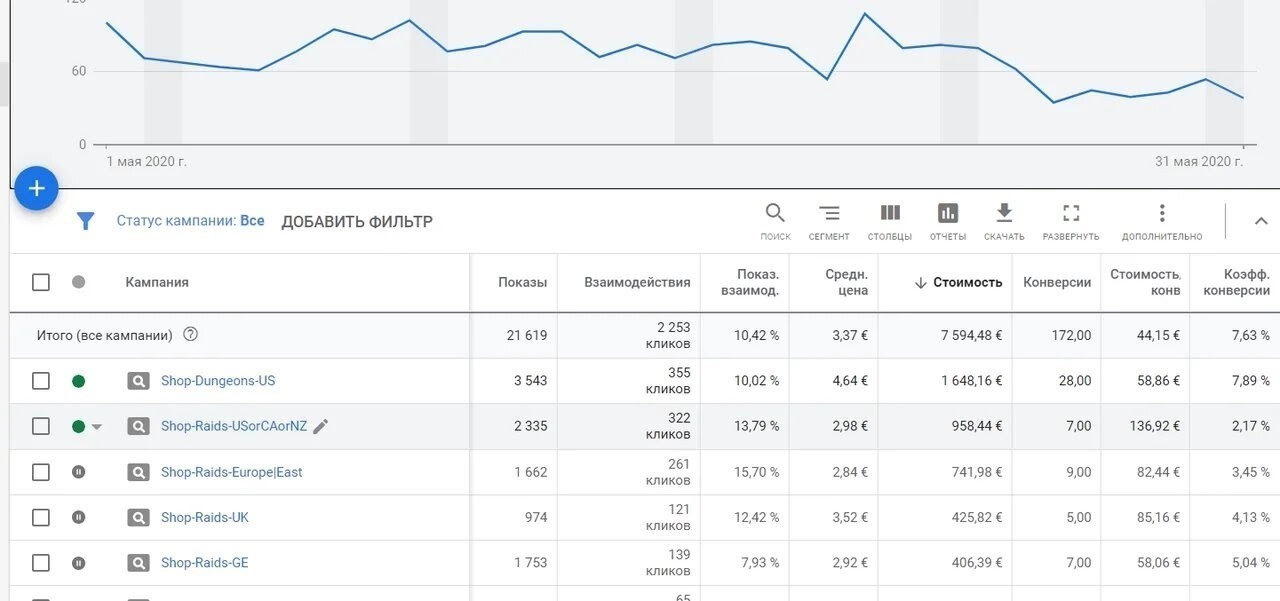Select the 425,82 € cost cell
Viewport: 1280px width, 601px height.
977,517
